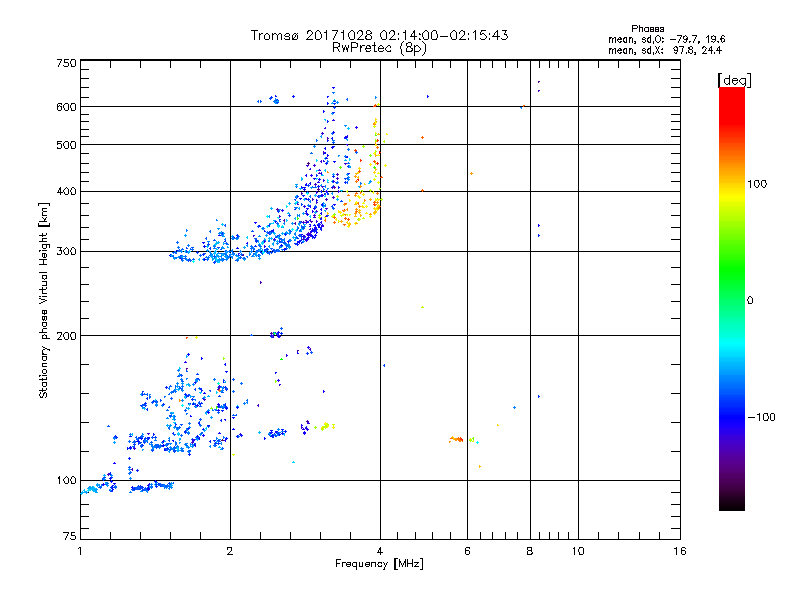This screenshot has height=600, width=800.
Task: Click the colorbar label '-100'
Action: click(x=761, y=417)
